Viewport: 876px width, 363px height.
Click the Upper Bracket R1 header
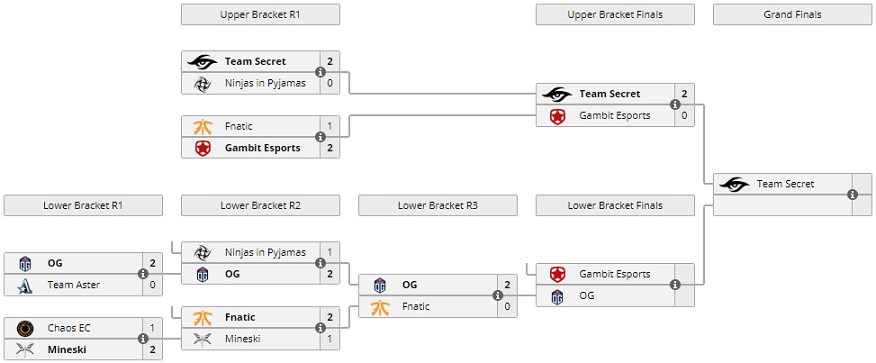(x=260, y=15)
